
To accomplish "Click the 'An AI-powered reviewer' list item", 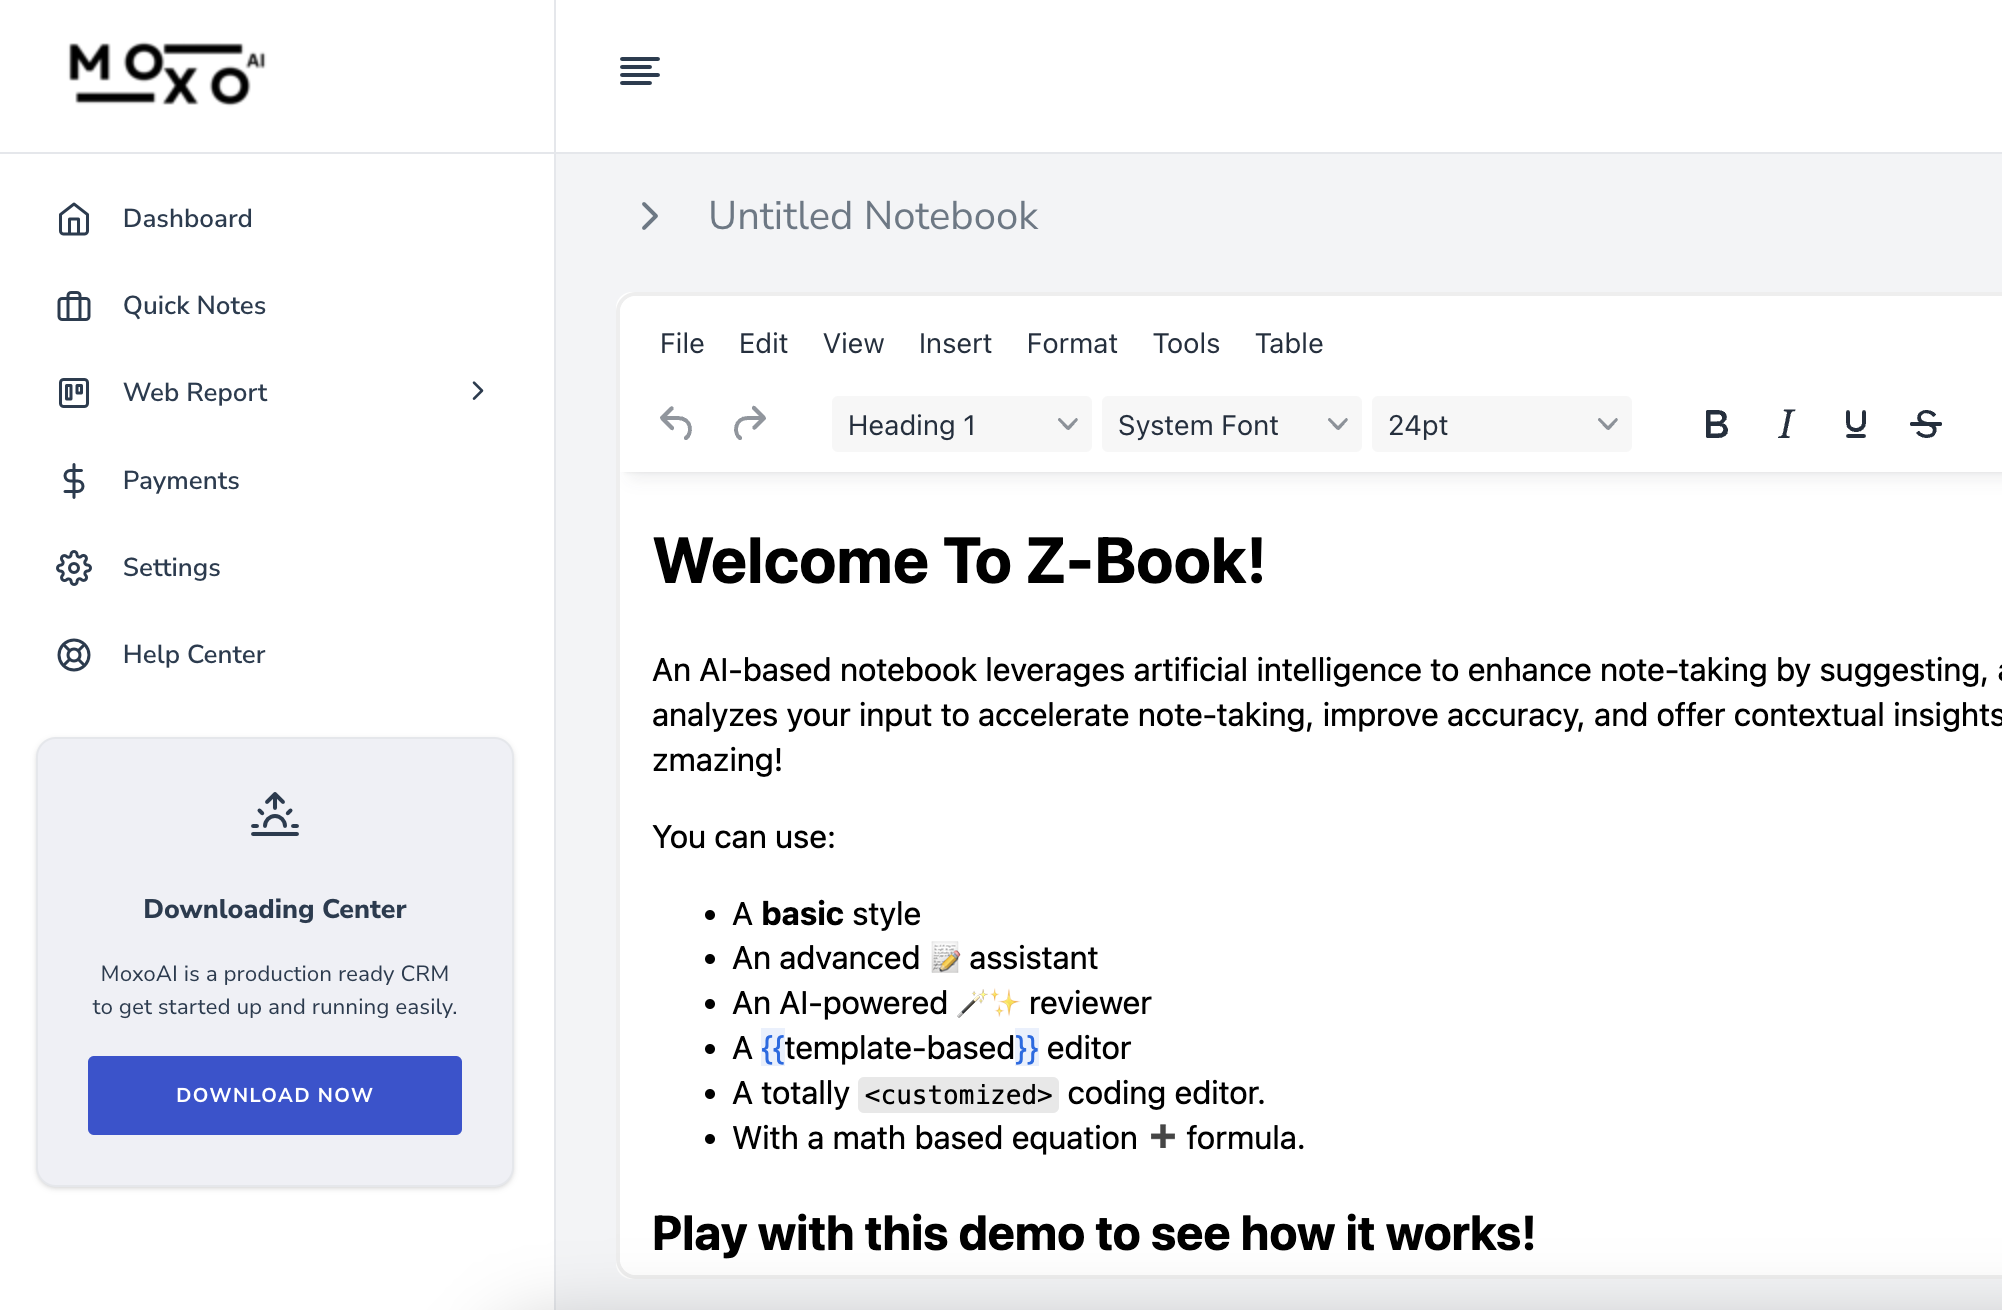I will [941, 1003].
